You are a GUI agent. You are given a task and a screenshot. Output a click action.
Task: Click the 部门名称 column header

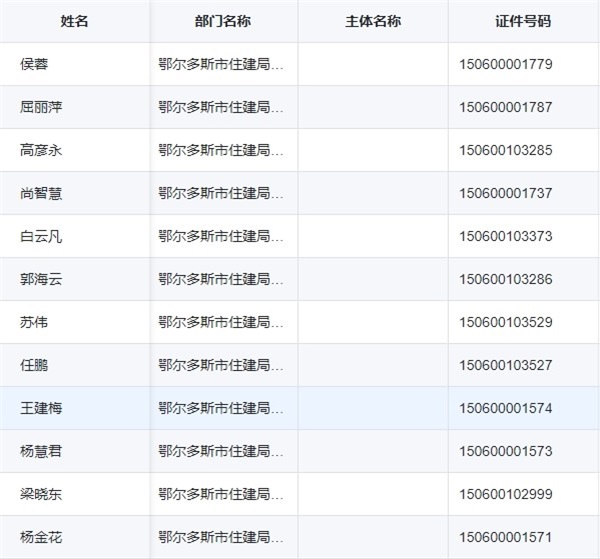pos(223,21)
